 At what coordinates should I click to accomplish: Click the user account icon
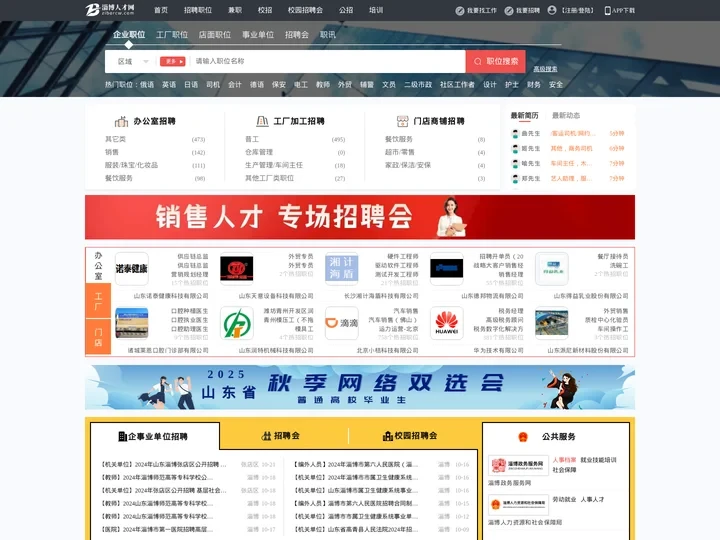pos(552,10)
